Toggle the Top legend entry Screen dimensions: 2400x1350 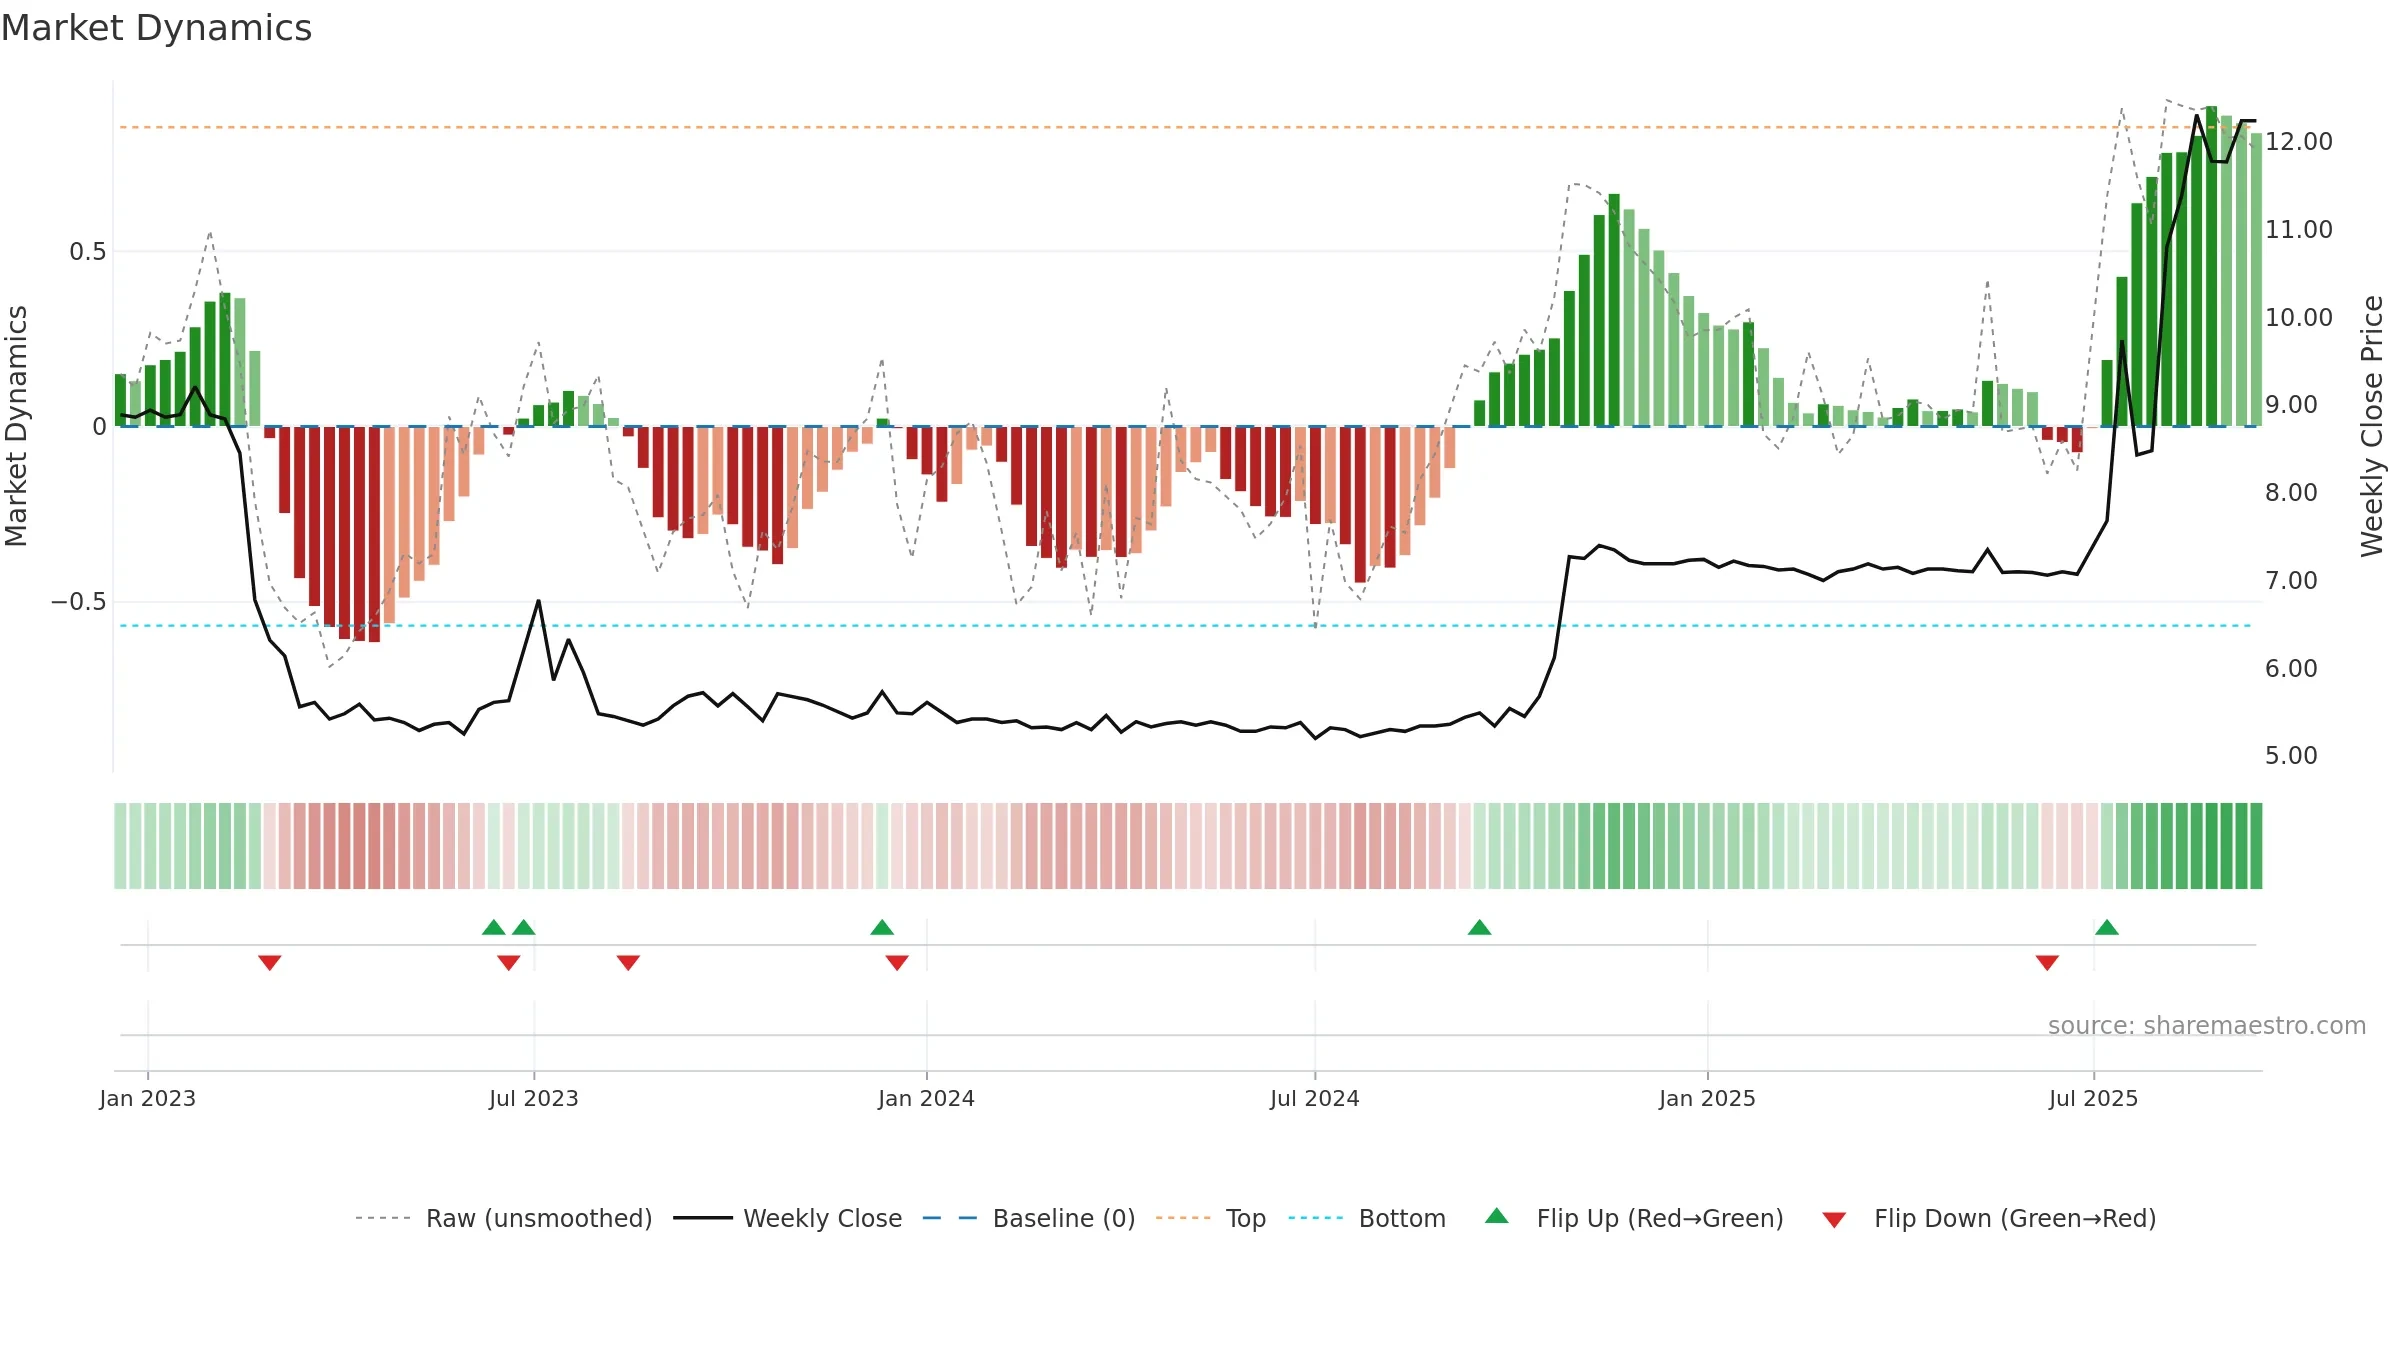tap(1211, 1218)
